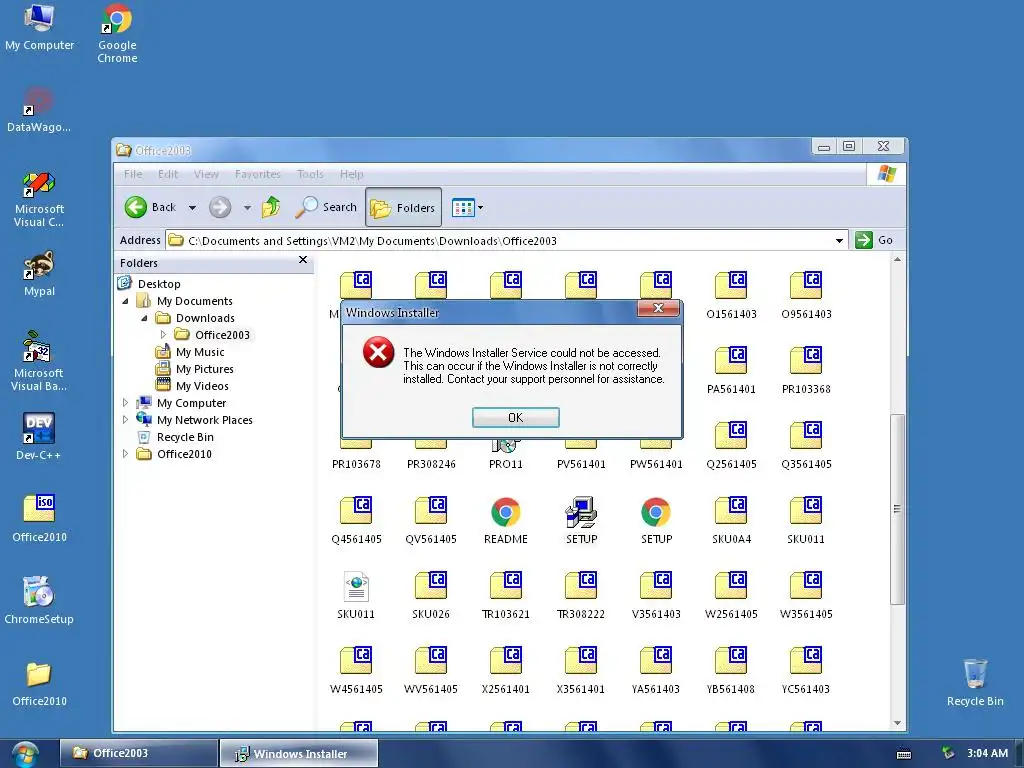Select My Videos in folder tree
Image resolution: width=1024 pixels, height=768 pixels.
coord(202,386)
